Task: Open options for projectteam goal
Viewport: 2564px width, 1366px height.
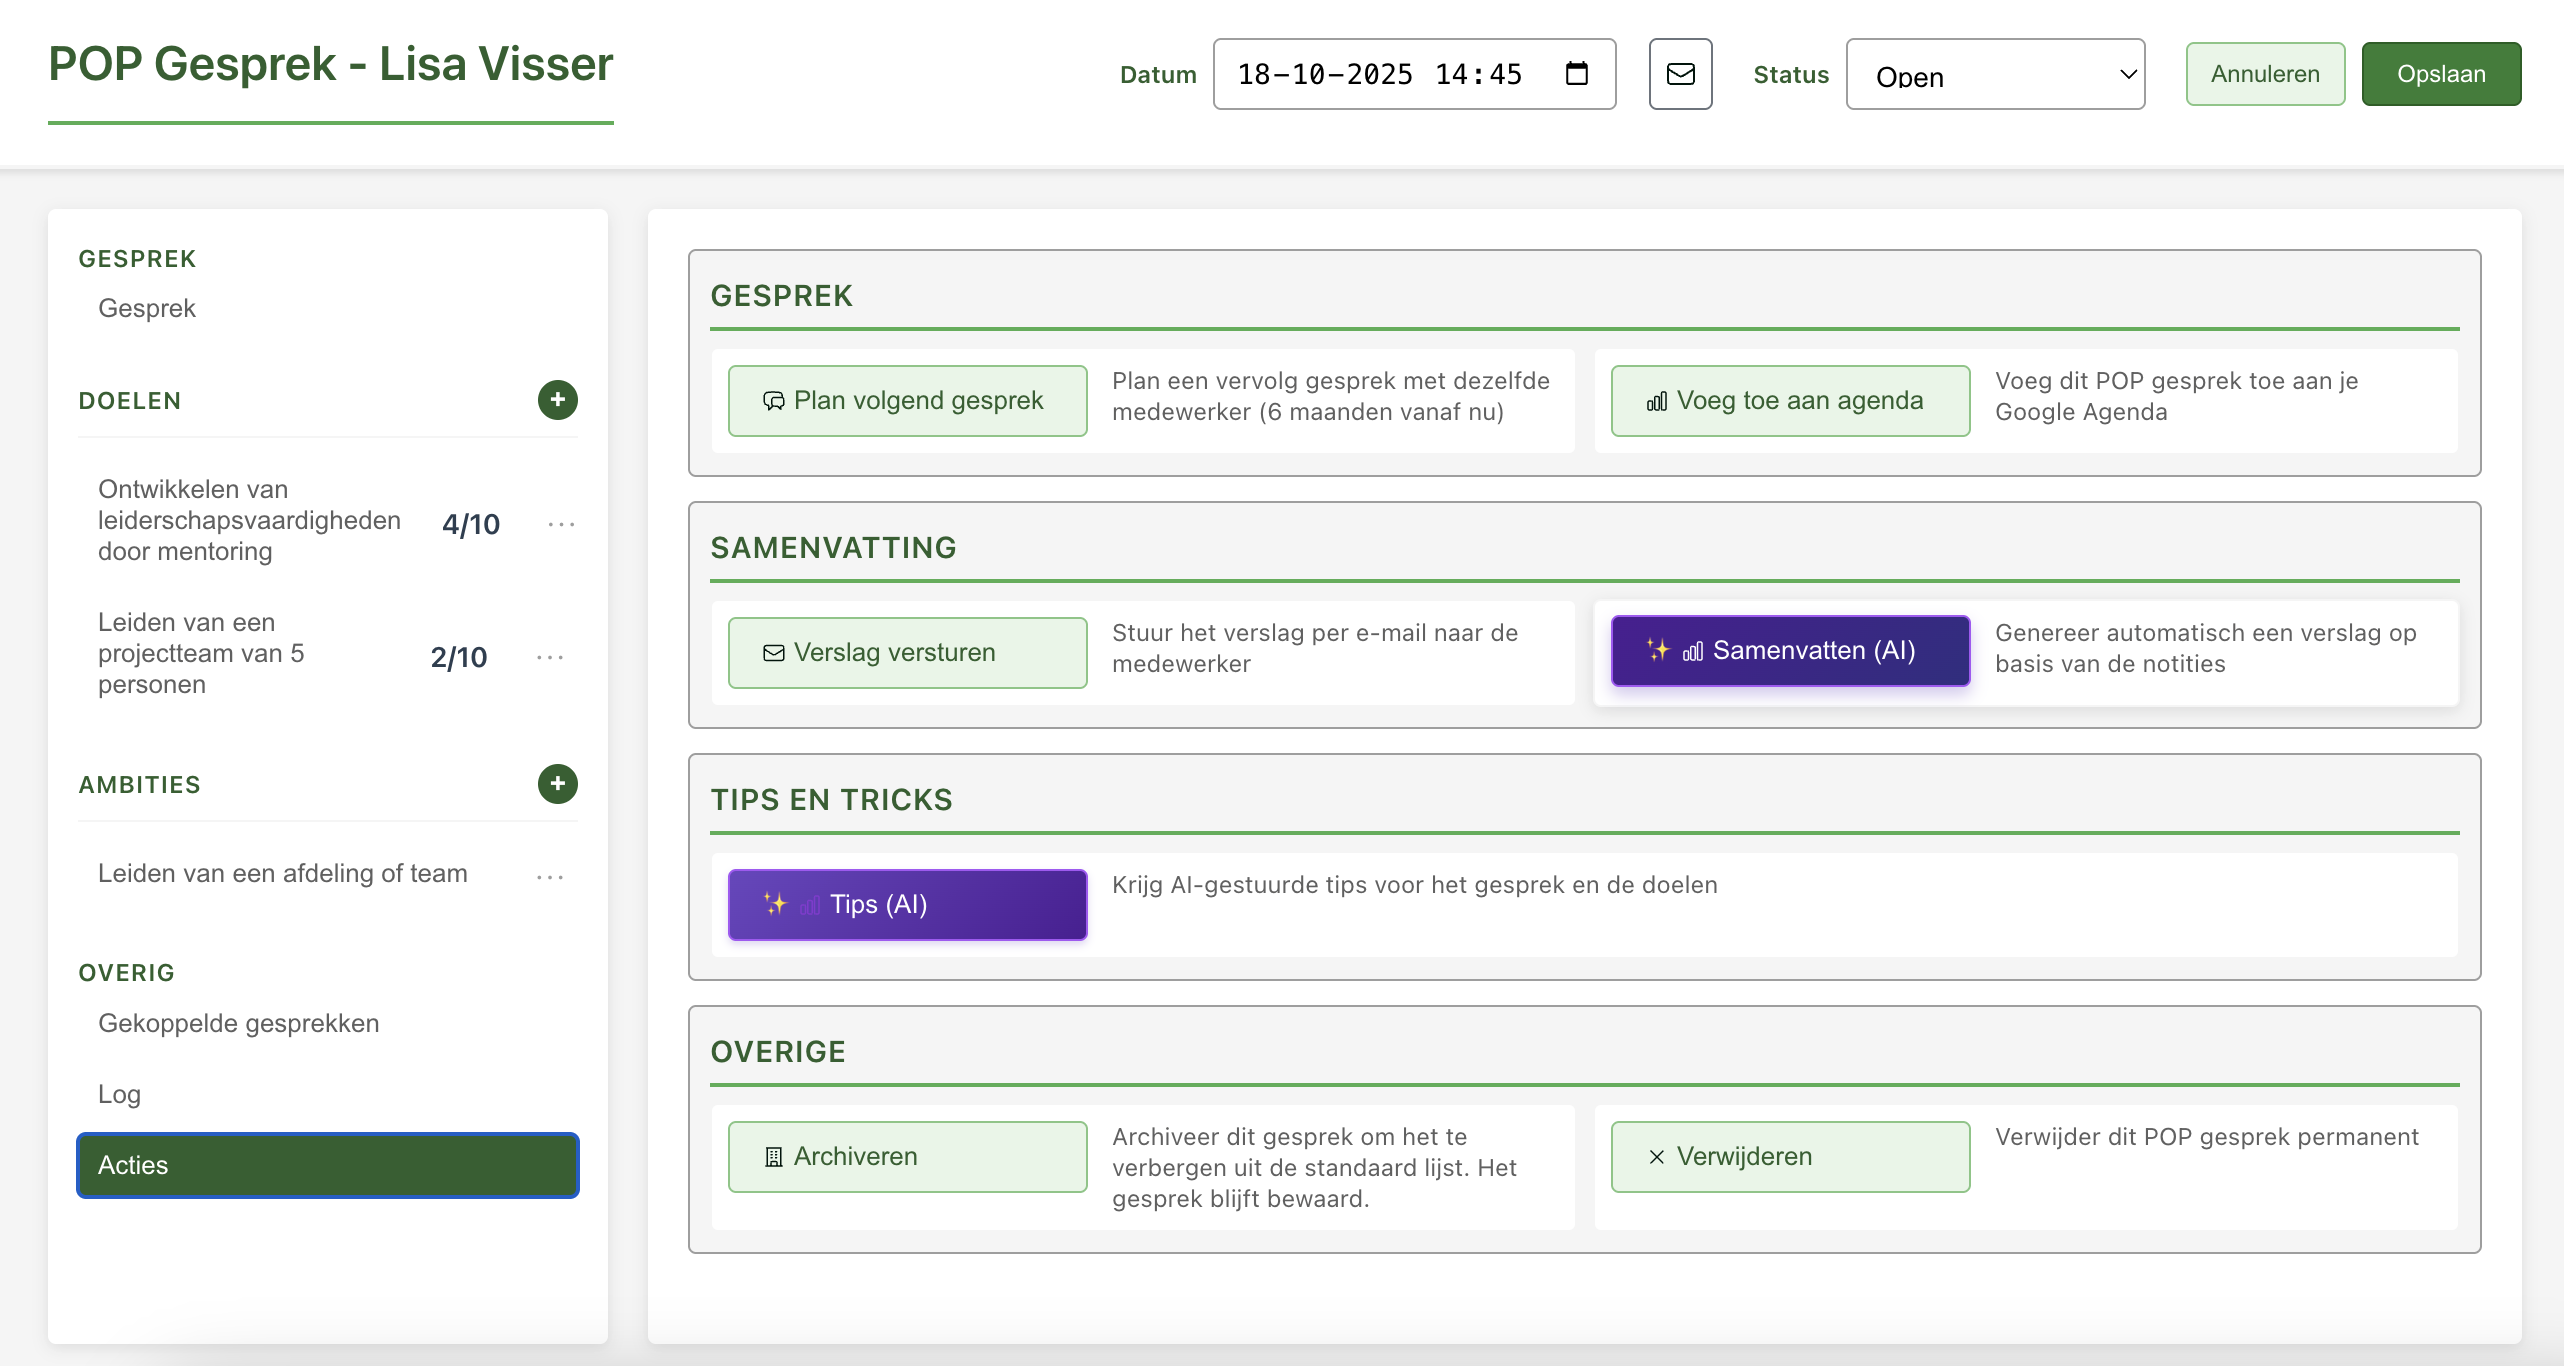Action: click(550, 657)
